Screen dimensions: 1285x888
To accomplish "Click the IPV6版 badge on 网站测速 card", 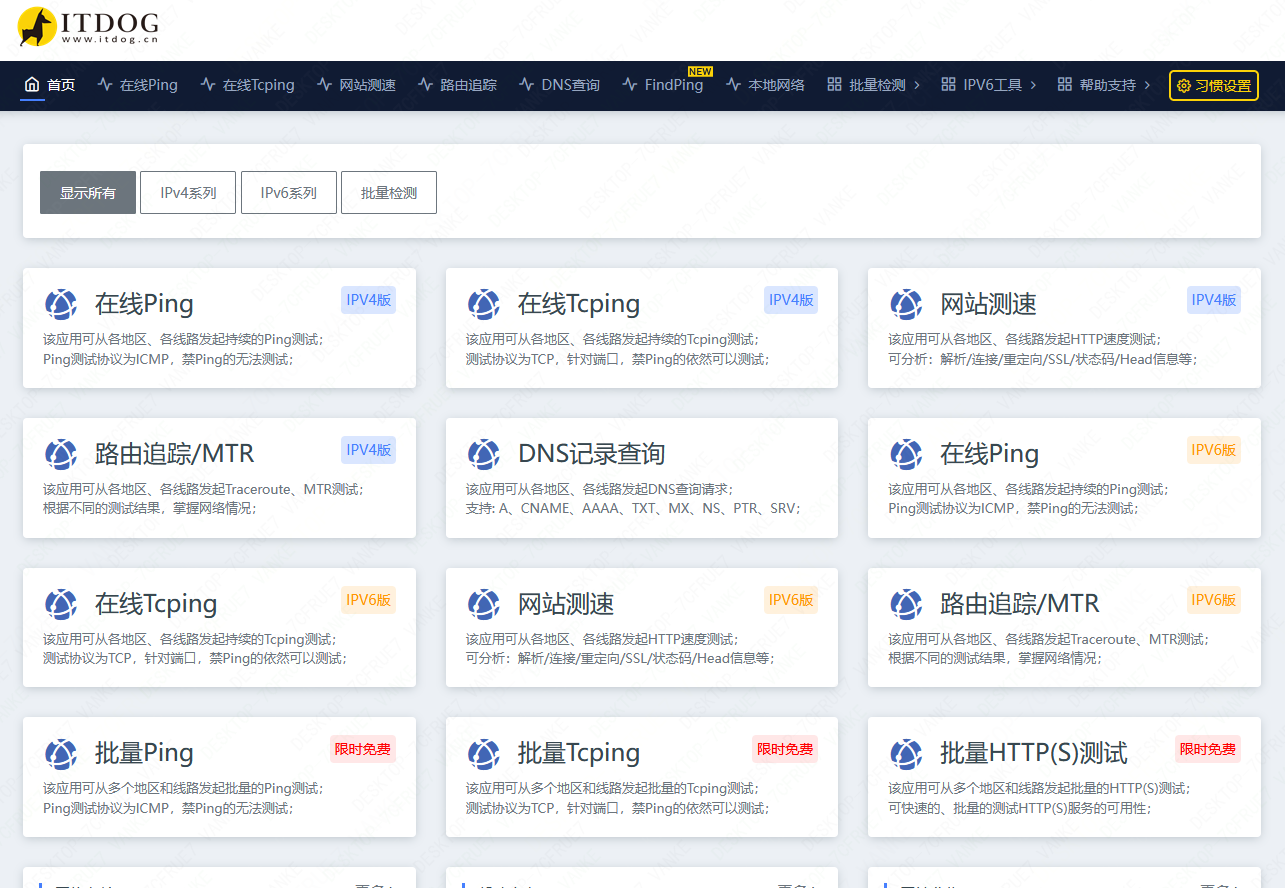I will click(x=790, y=600).
